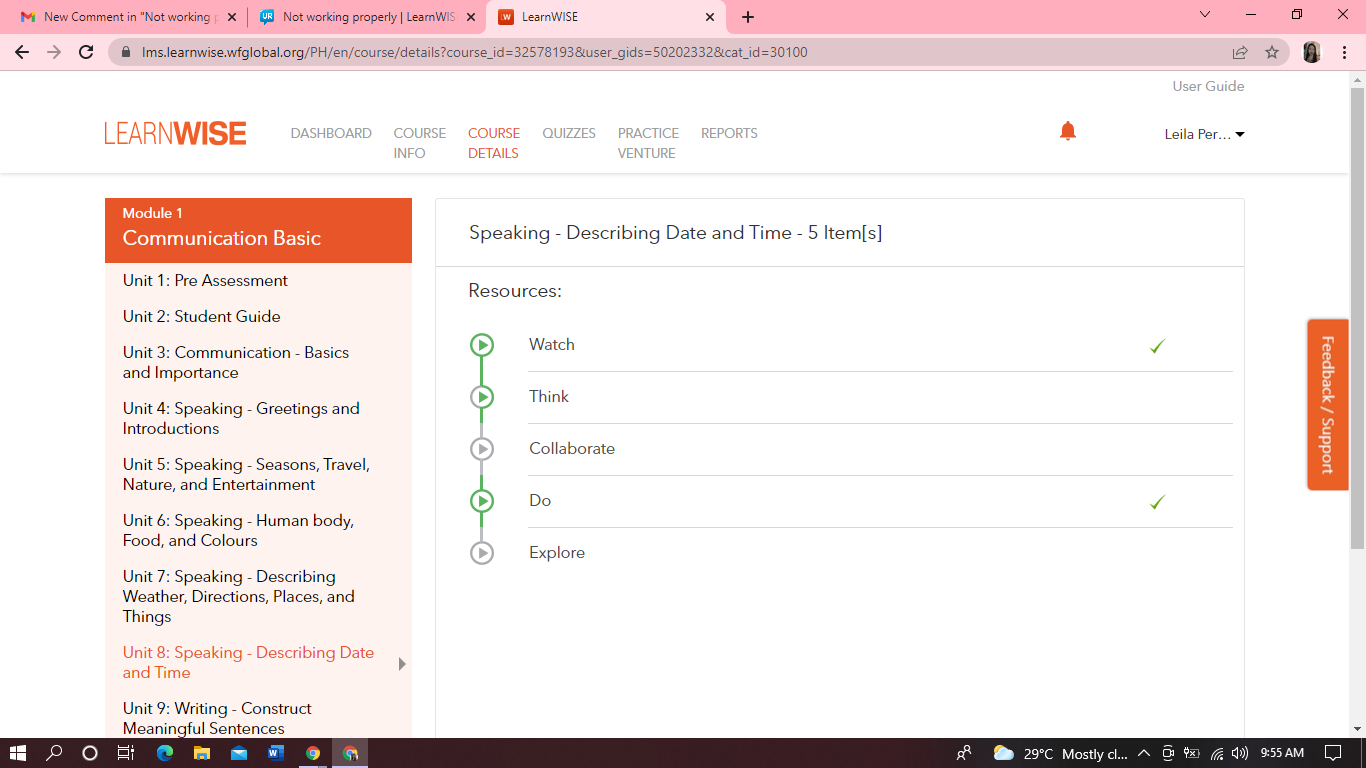Open the orange notification bell
This screenshot has width=1366, height=768.
1068,131
